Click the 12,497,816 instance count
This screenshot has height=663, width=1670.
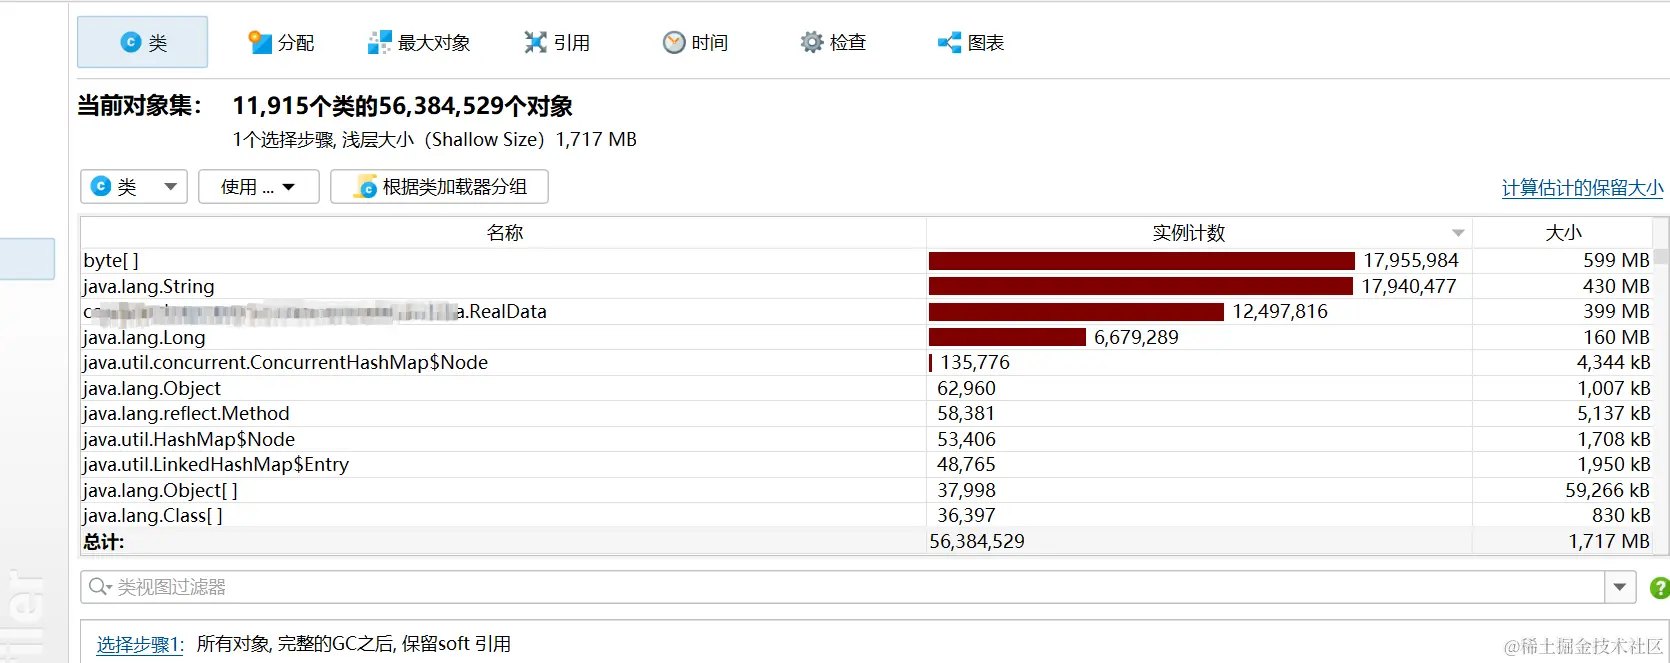point(1280,311)
